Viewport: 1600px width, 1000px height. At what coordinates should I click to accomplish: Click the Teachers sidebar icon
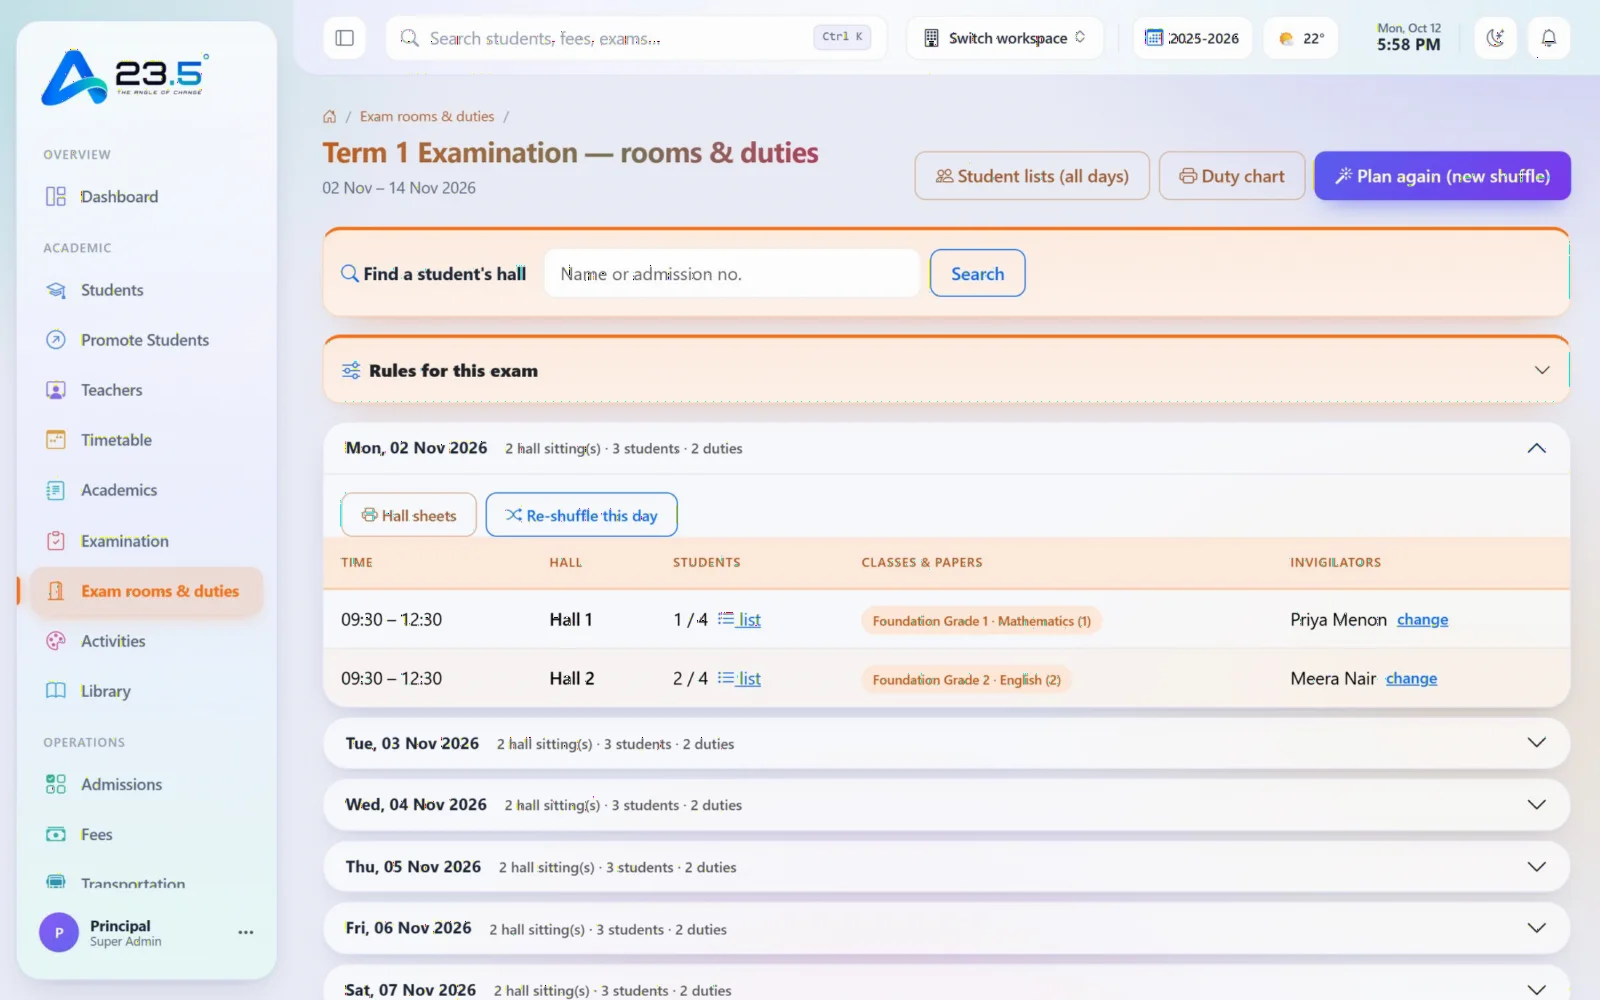point(56,390)
